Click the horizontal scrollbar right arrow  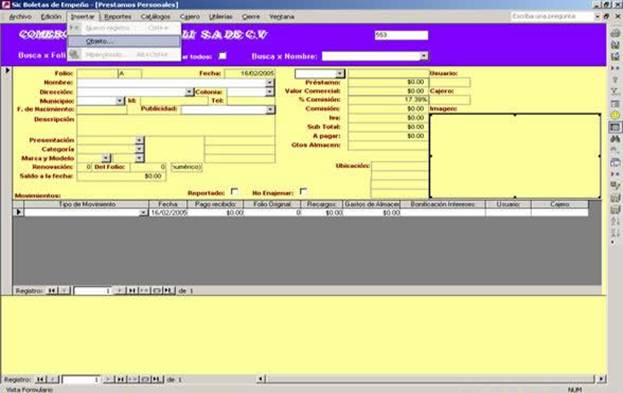pos(601,379)
